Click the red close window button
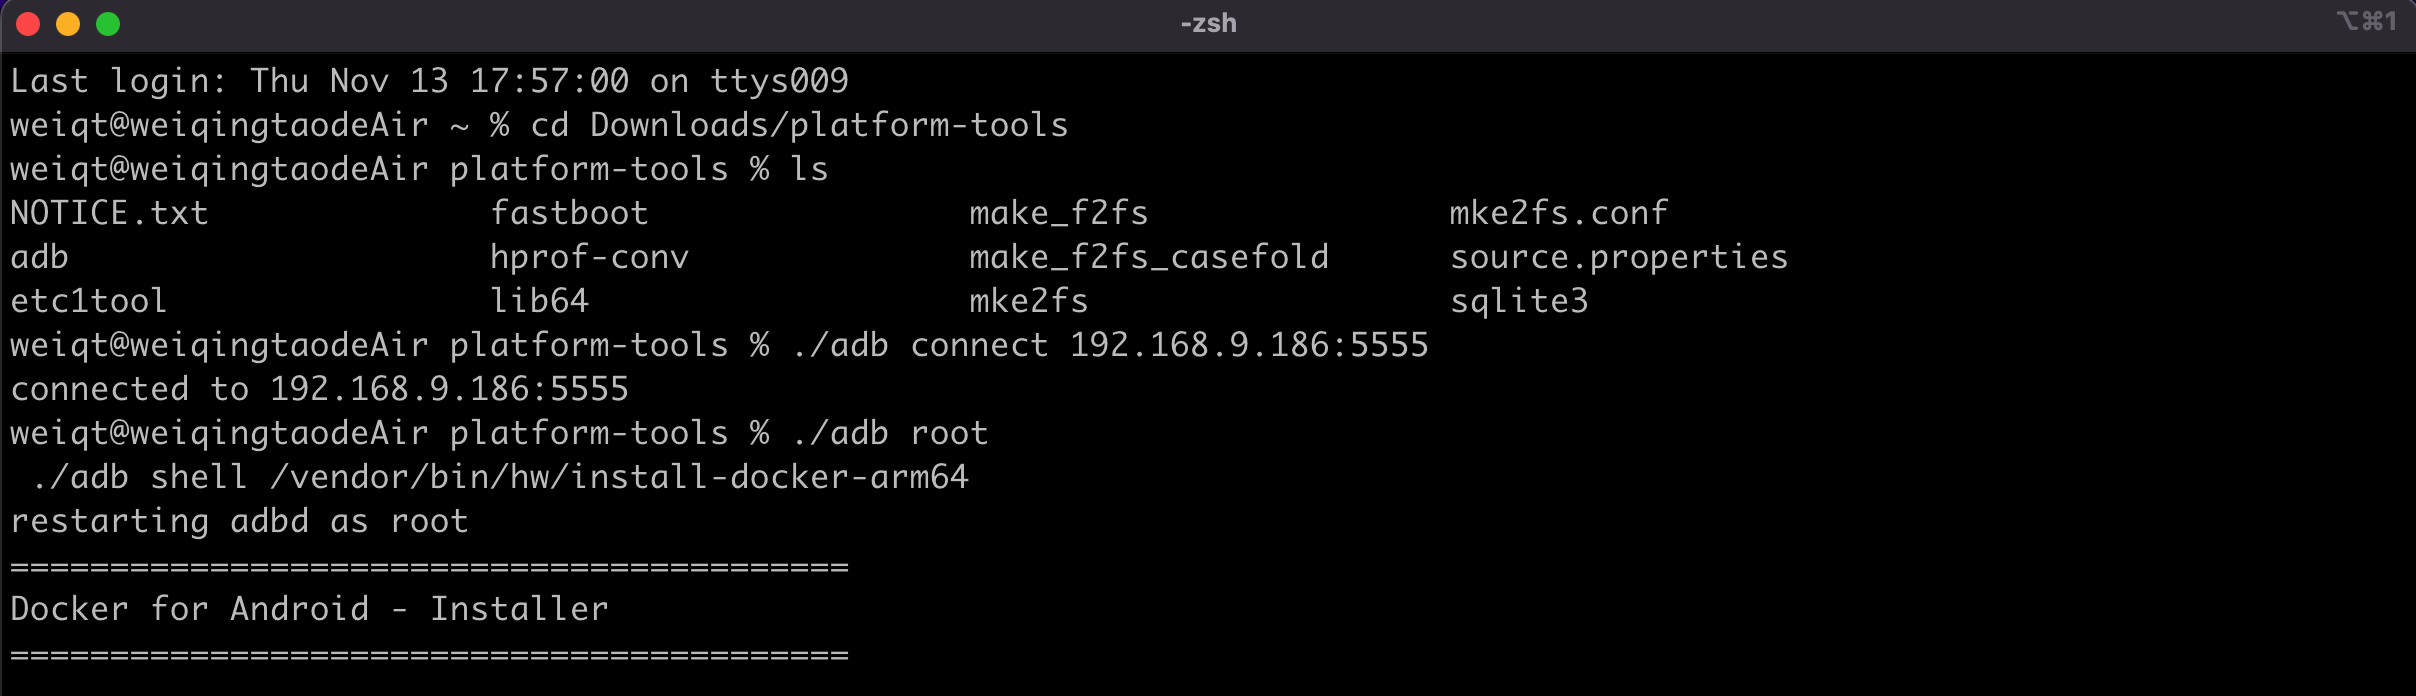 pos(28,24)
